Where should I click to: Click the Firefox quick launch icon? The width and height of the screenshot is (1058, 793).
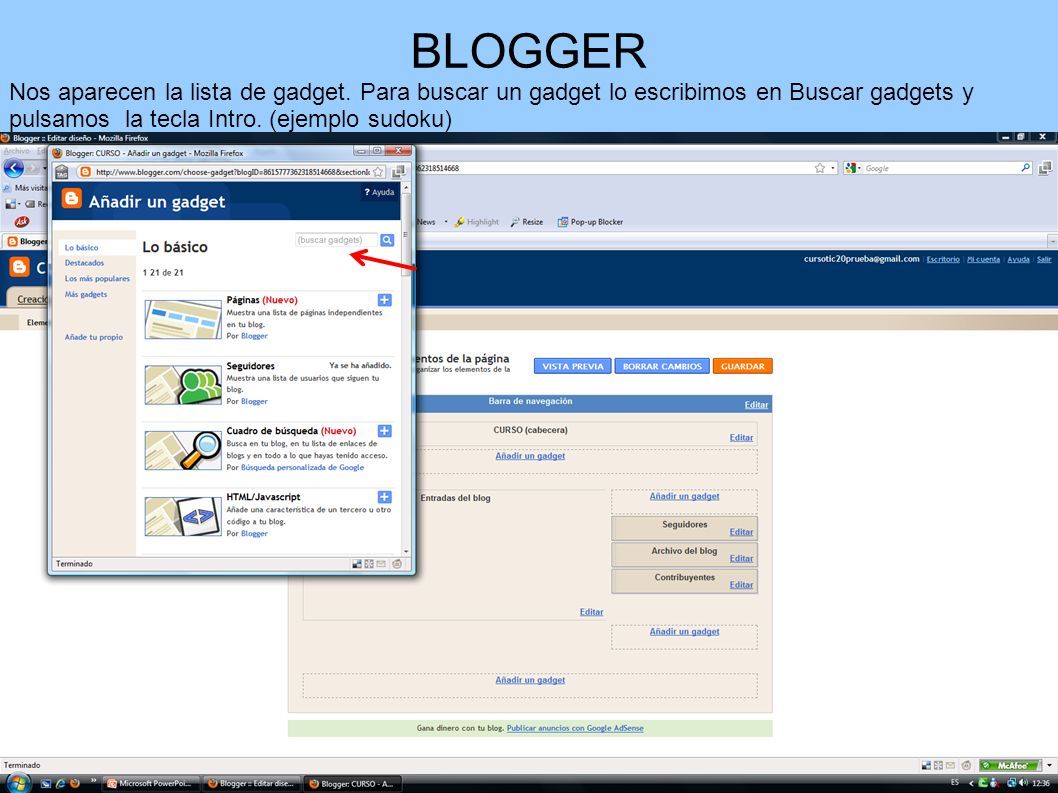(x=75, y=784)
